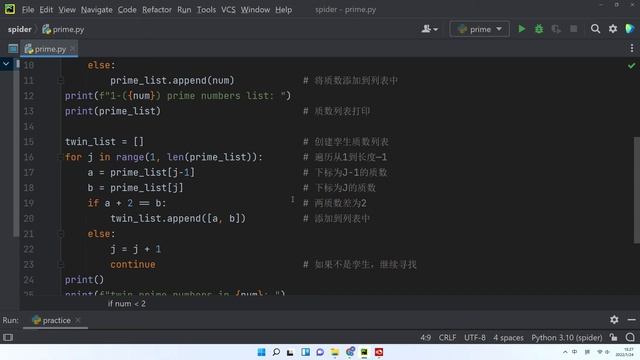
Task: Toggle the else block fold at line 21
Action: point(60,234)
